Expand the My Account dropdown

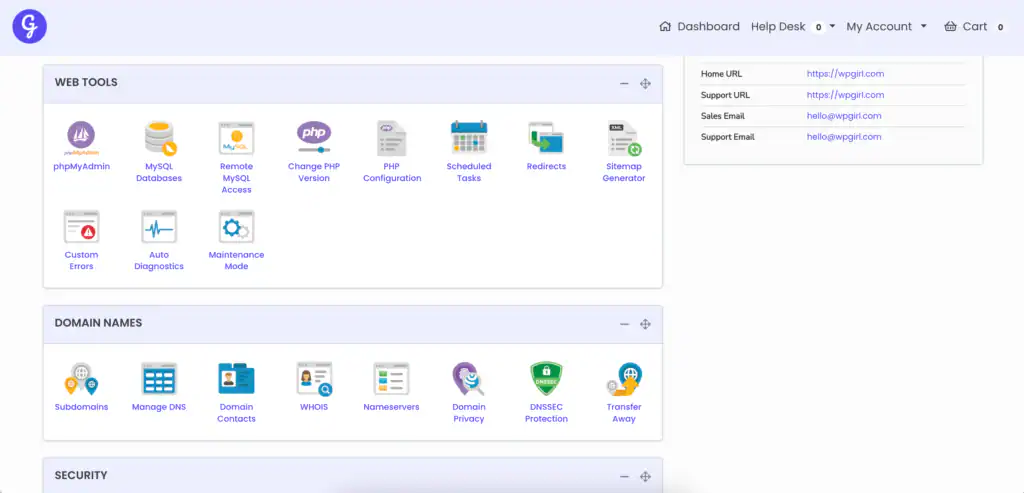pos(923,27)
